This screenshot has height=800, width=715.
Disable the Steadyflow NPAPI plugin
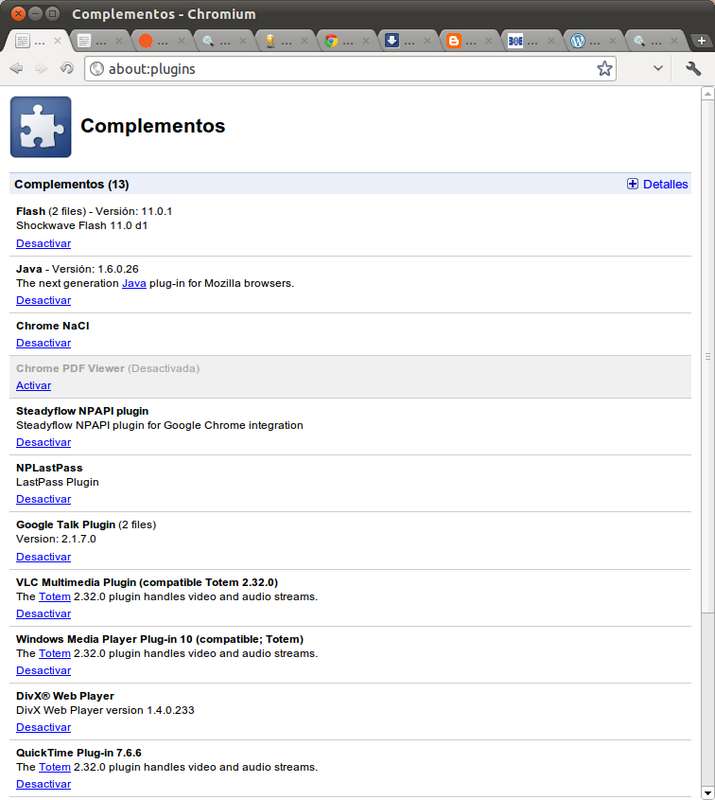[43, 442]
